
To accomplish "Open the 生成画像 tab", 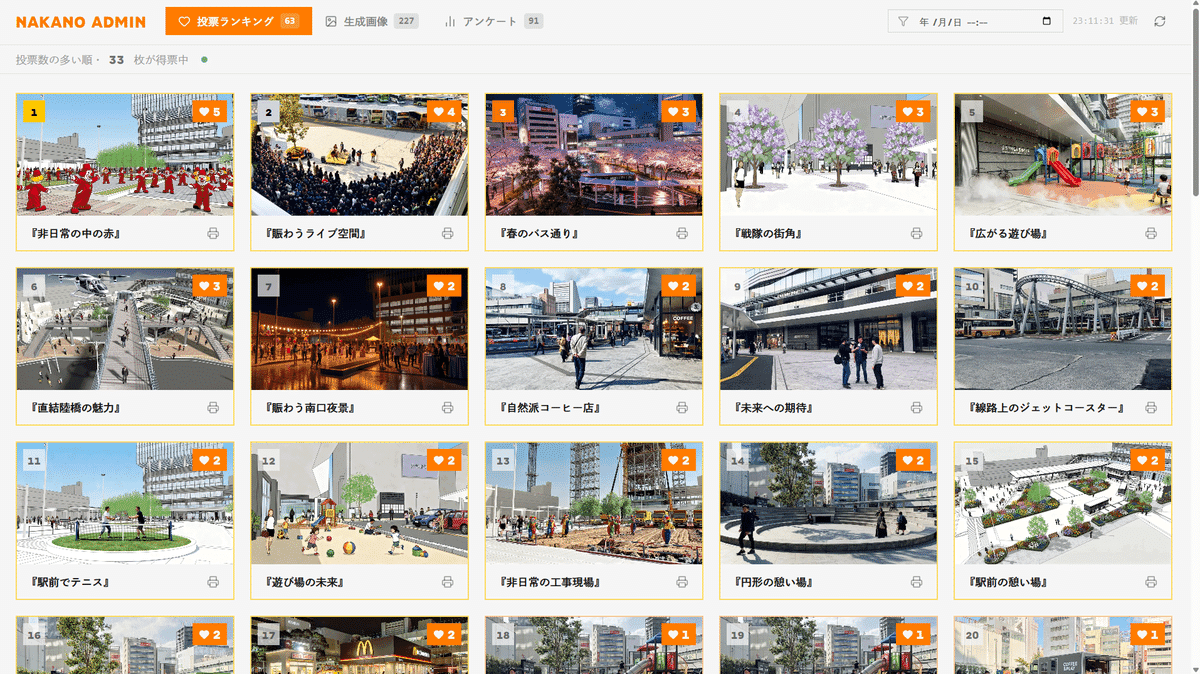I will click(x=371, y=21).
